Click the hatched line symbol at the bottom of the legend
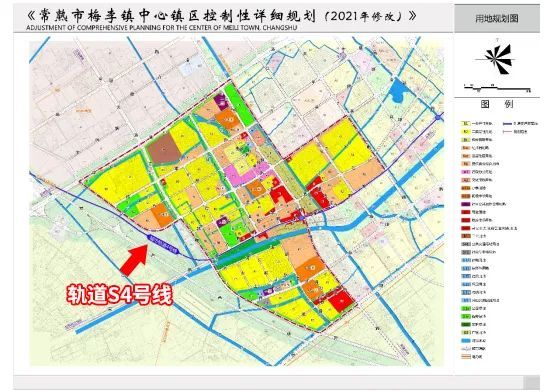 click(x=466, y=357)
